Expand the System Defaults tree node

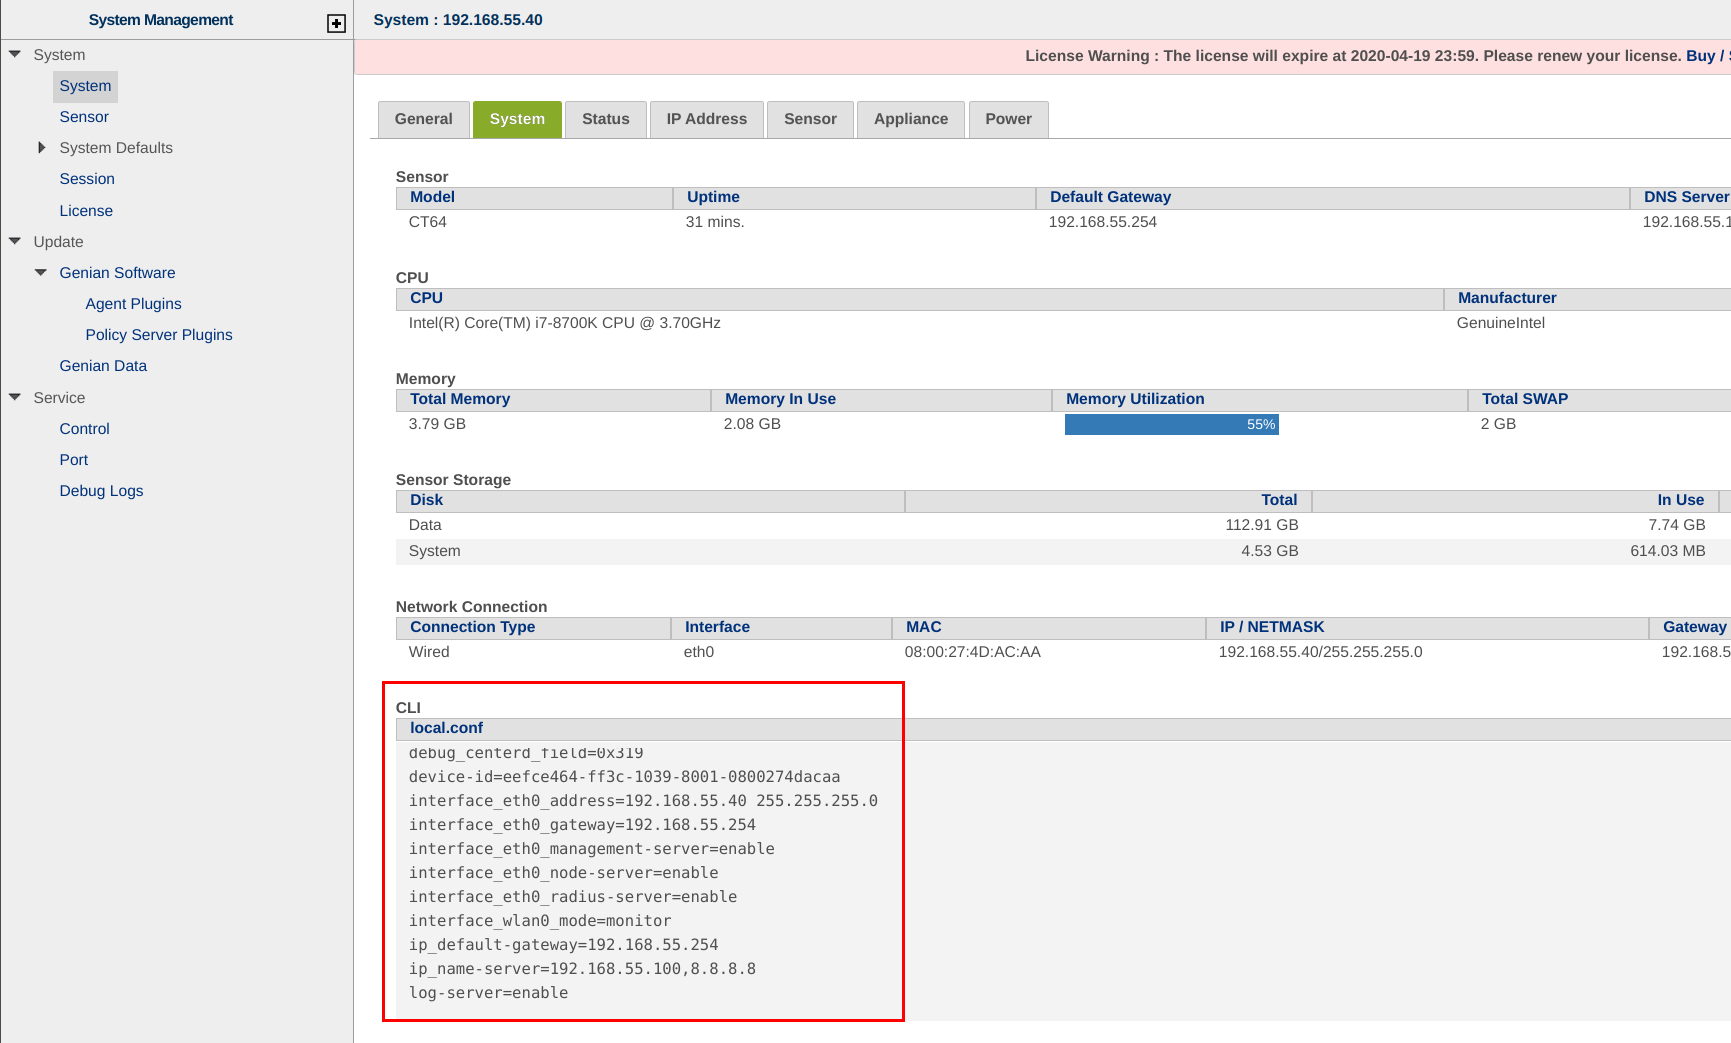[x=41, y=147]
